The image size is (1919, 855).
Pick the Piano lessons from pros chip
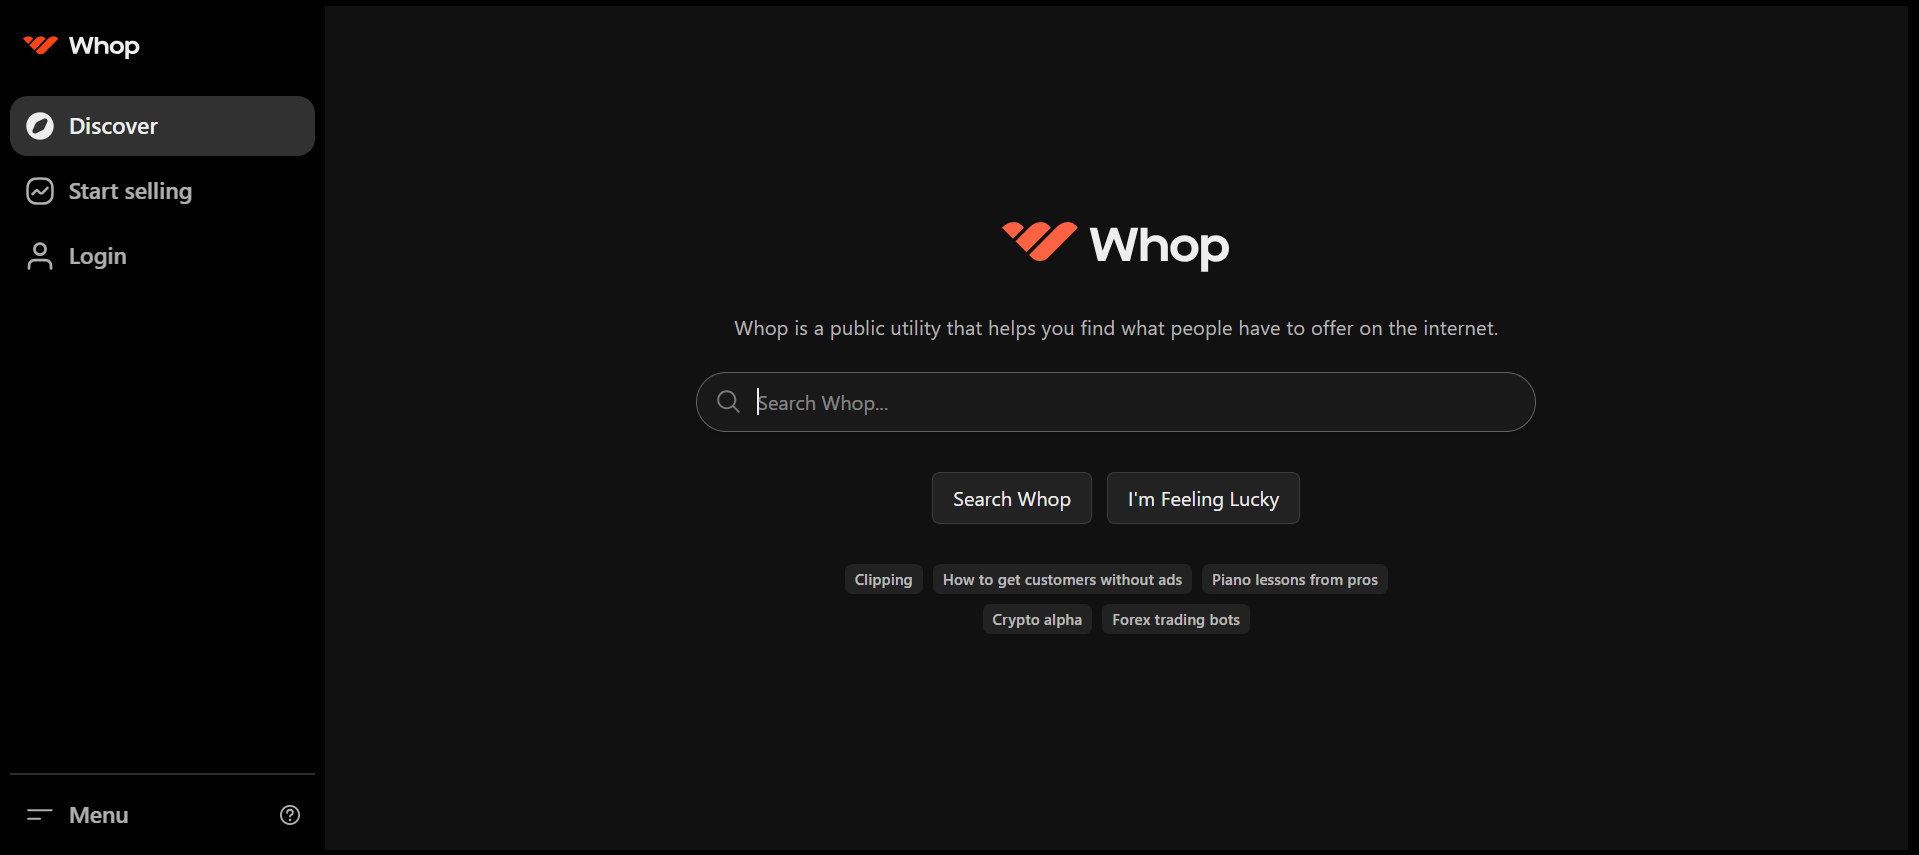click(x=1294, y=580)
